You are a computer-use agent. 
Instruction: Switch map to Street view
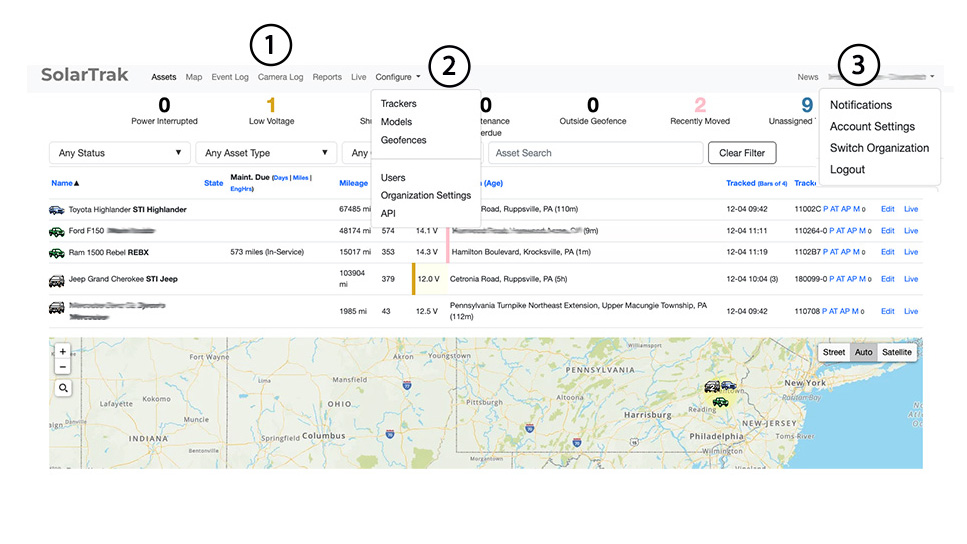(x=833, y=352)
